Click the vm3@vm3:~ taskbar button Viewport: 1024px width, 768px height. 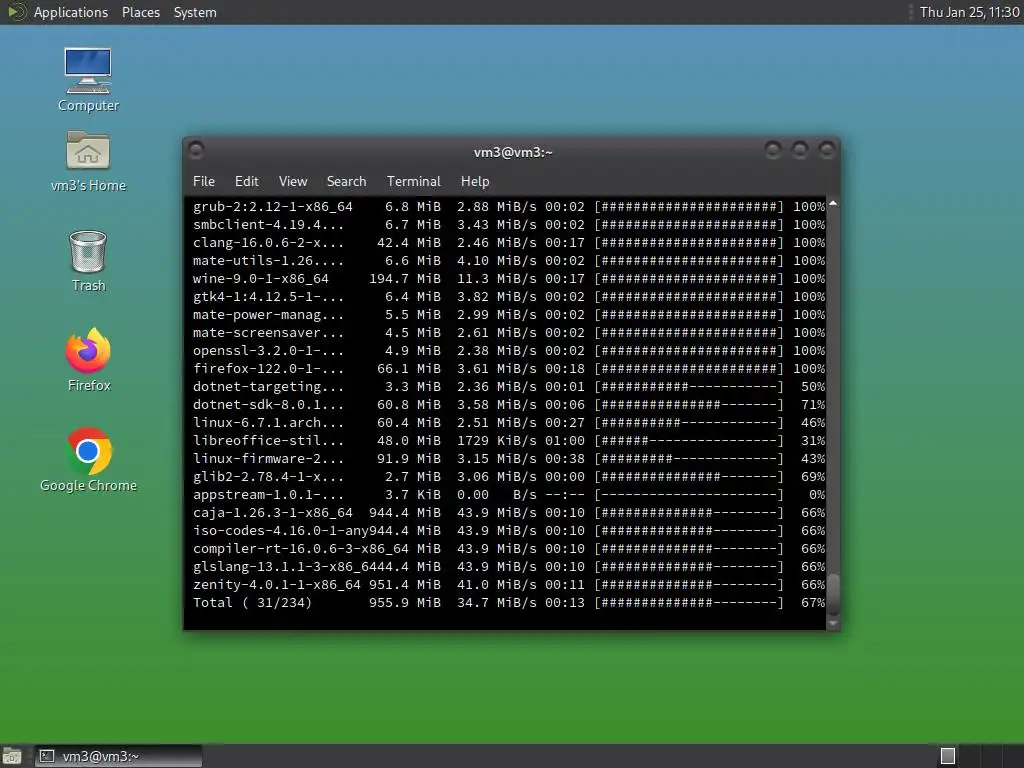tap(118, 756)
